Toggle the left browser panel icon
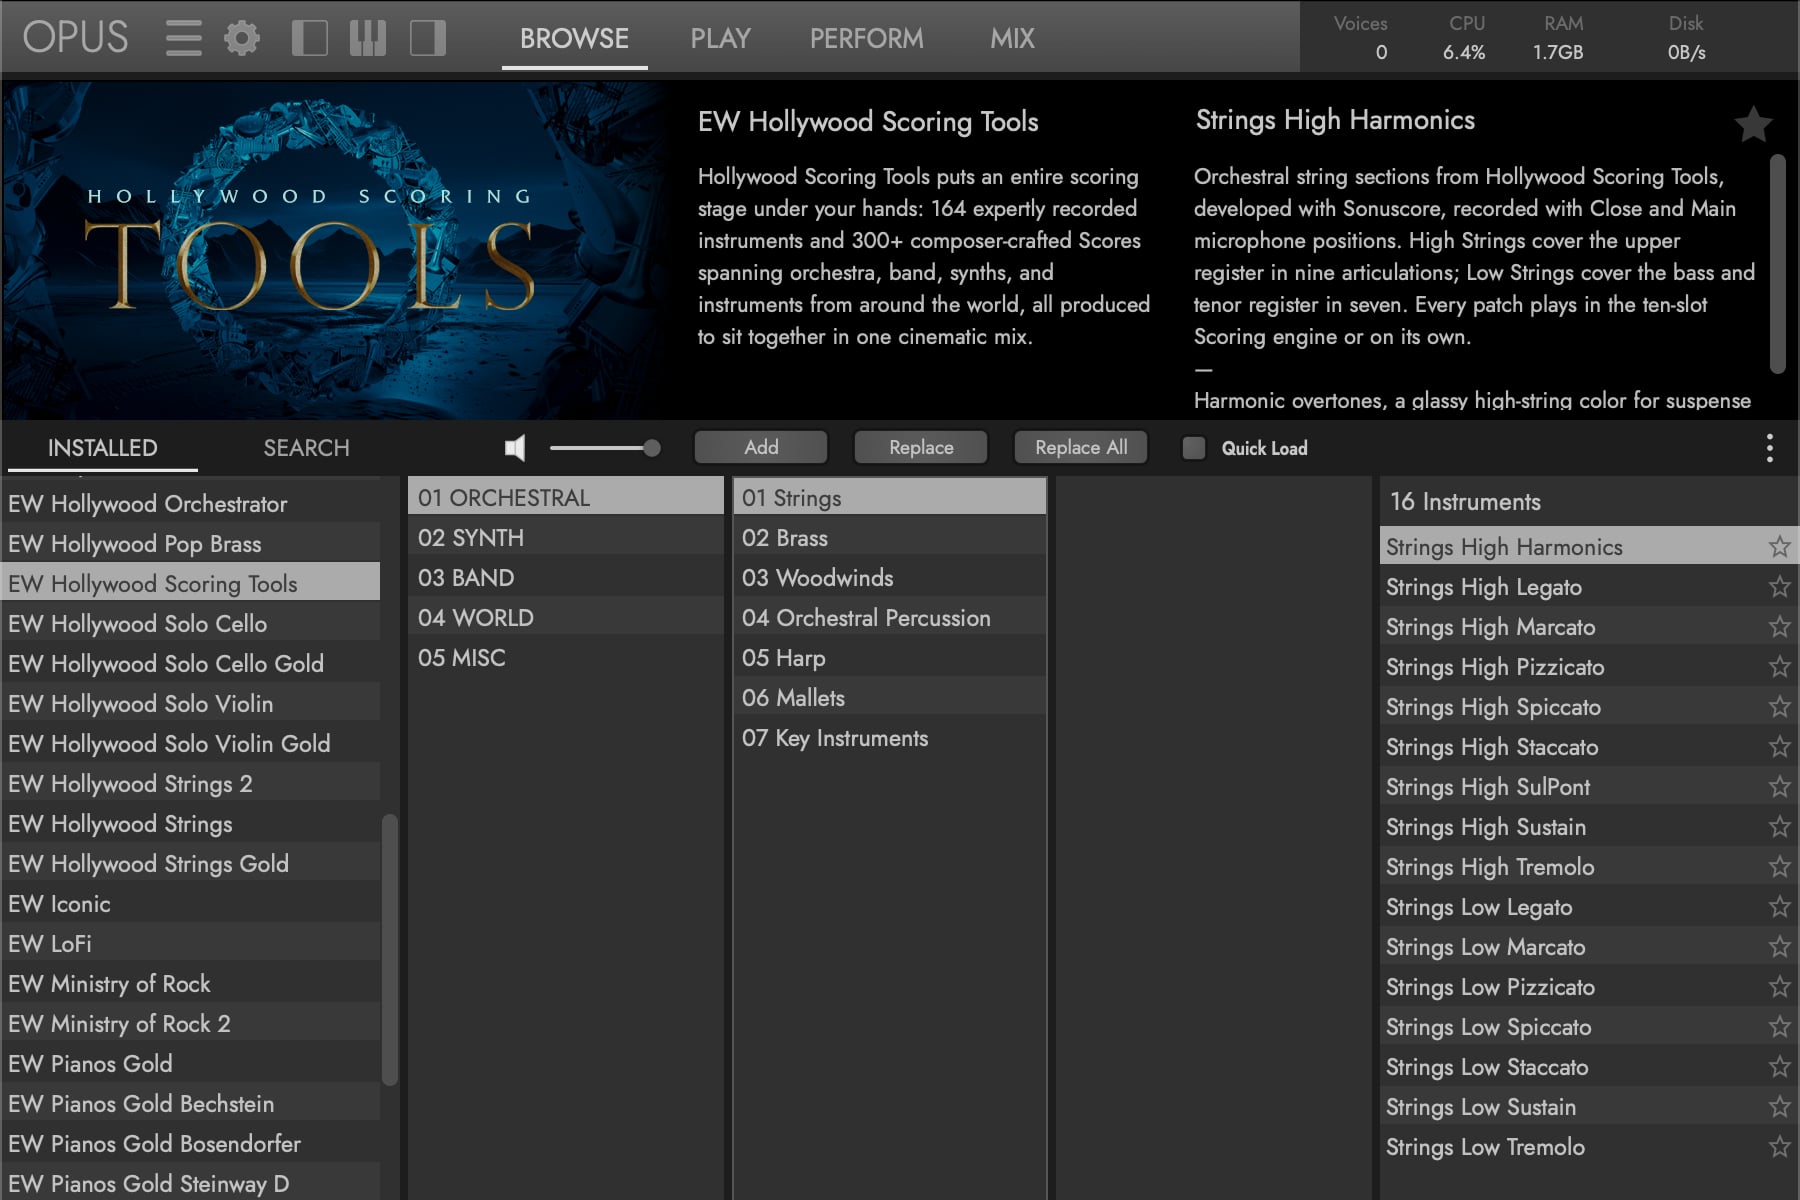1800x1200 pixels. (309, 38)
